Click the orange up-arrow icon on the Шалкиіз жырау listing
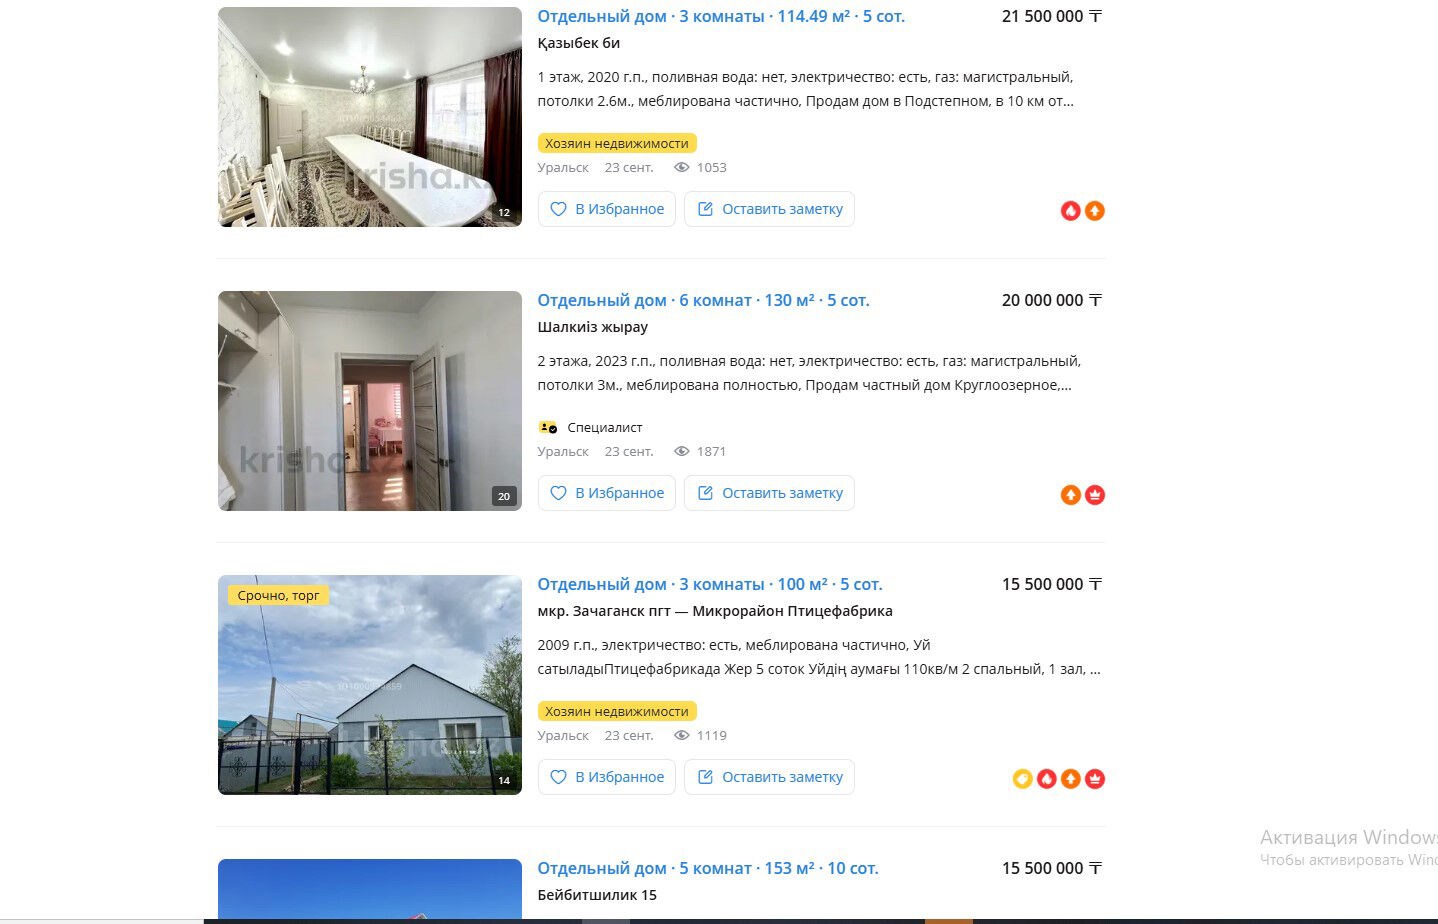The height and width of the screenshot is (924, 1438). tap(1070, 495)
